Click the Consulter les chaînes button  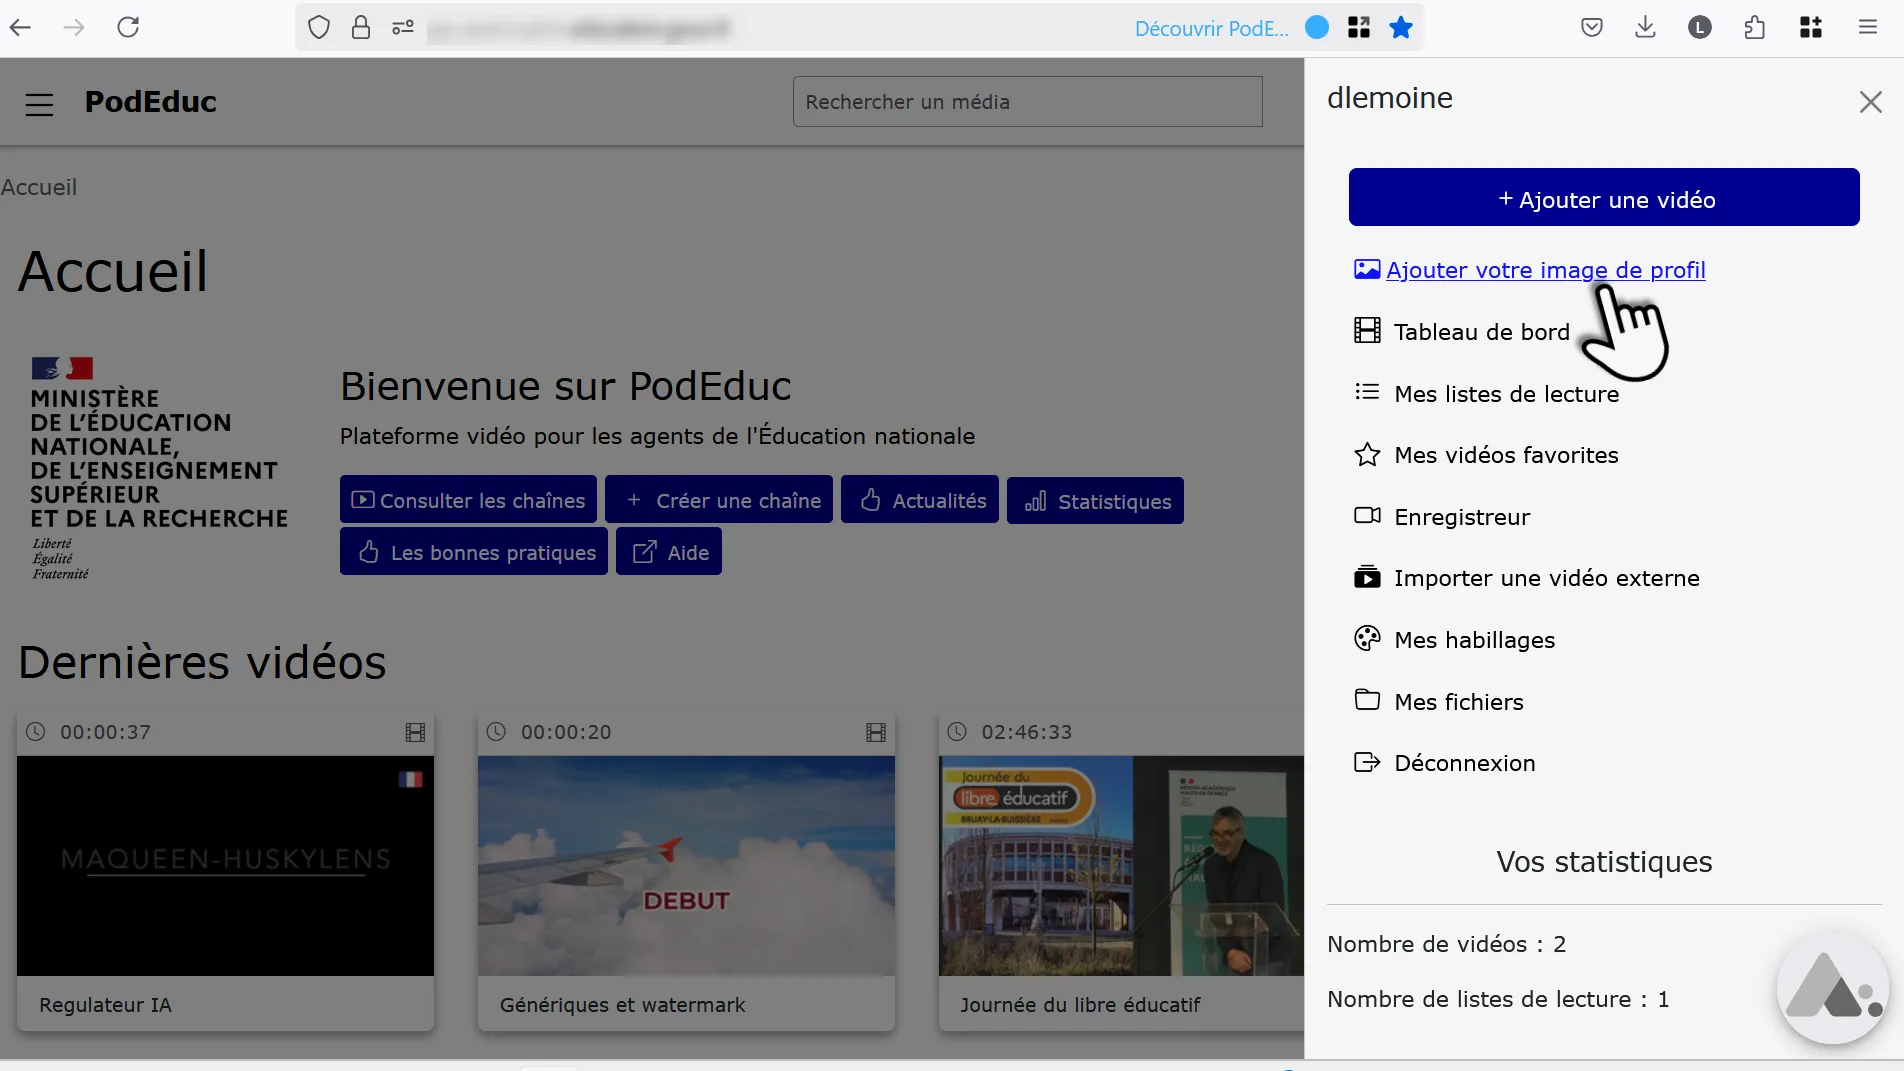468,500
